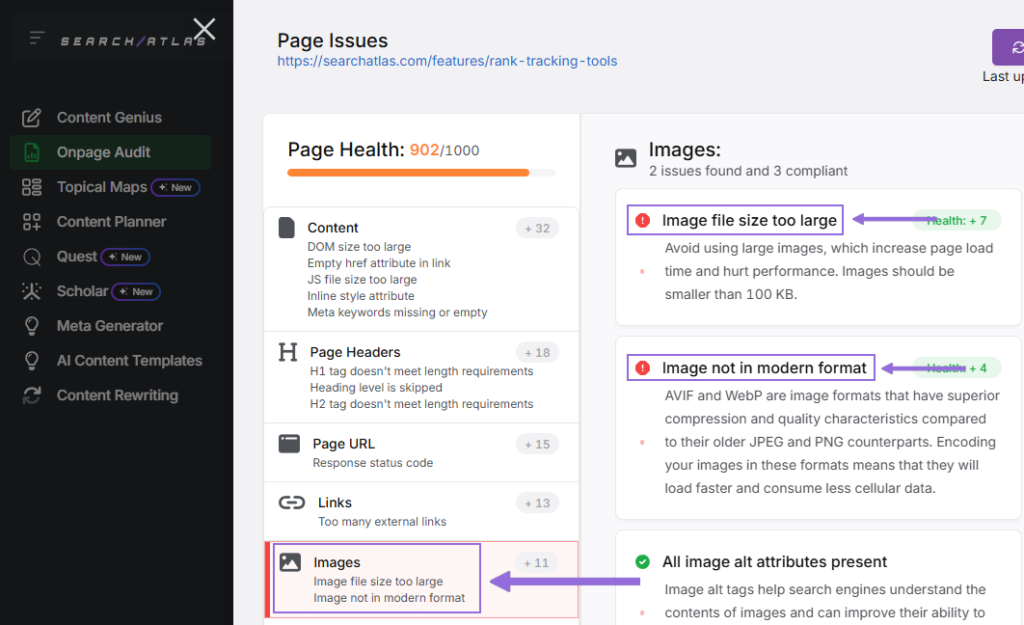This screenshot has width=1024, height=625.
Task: Select the Content issues category
Action: click(421, 269)
